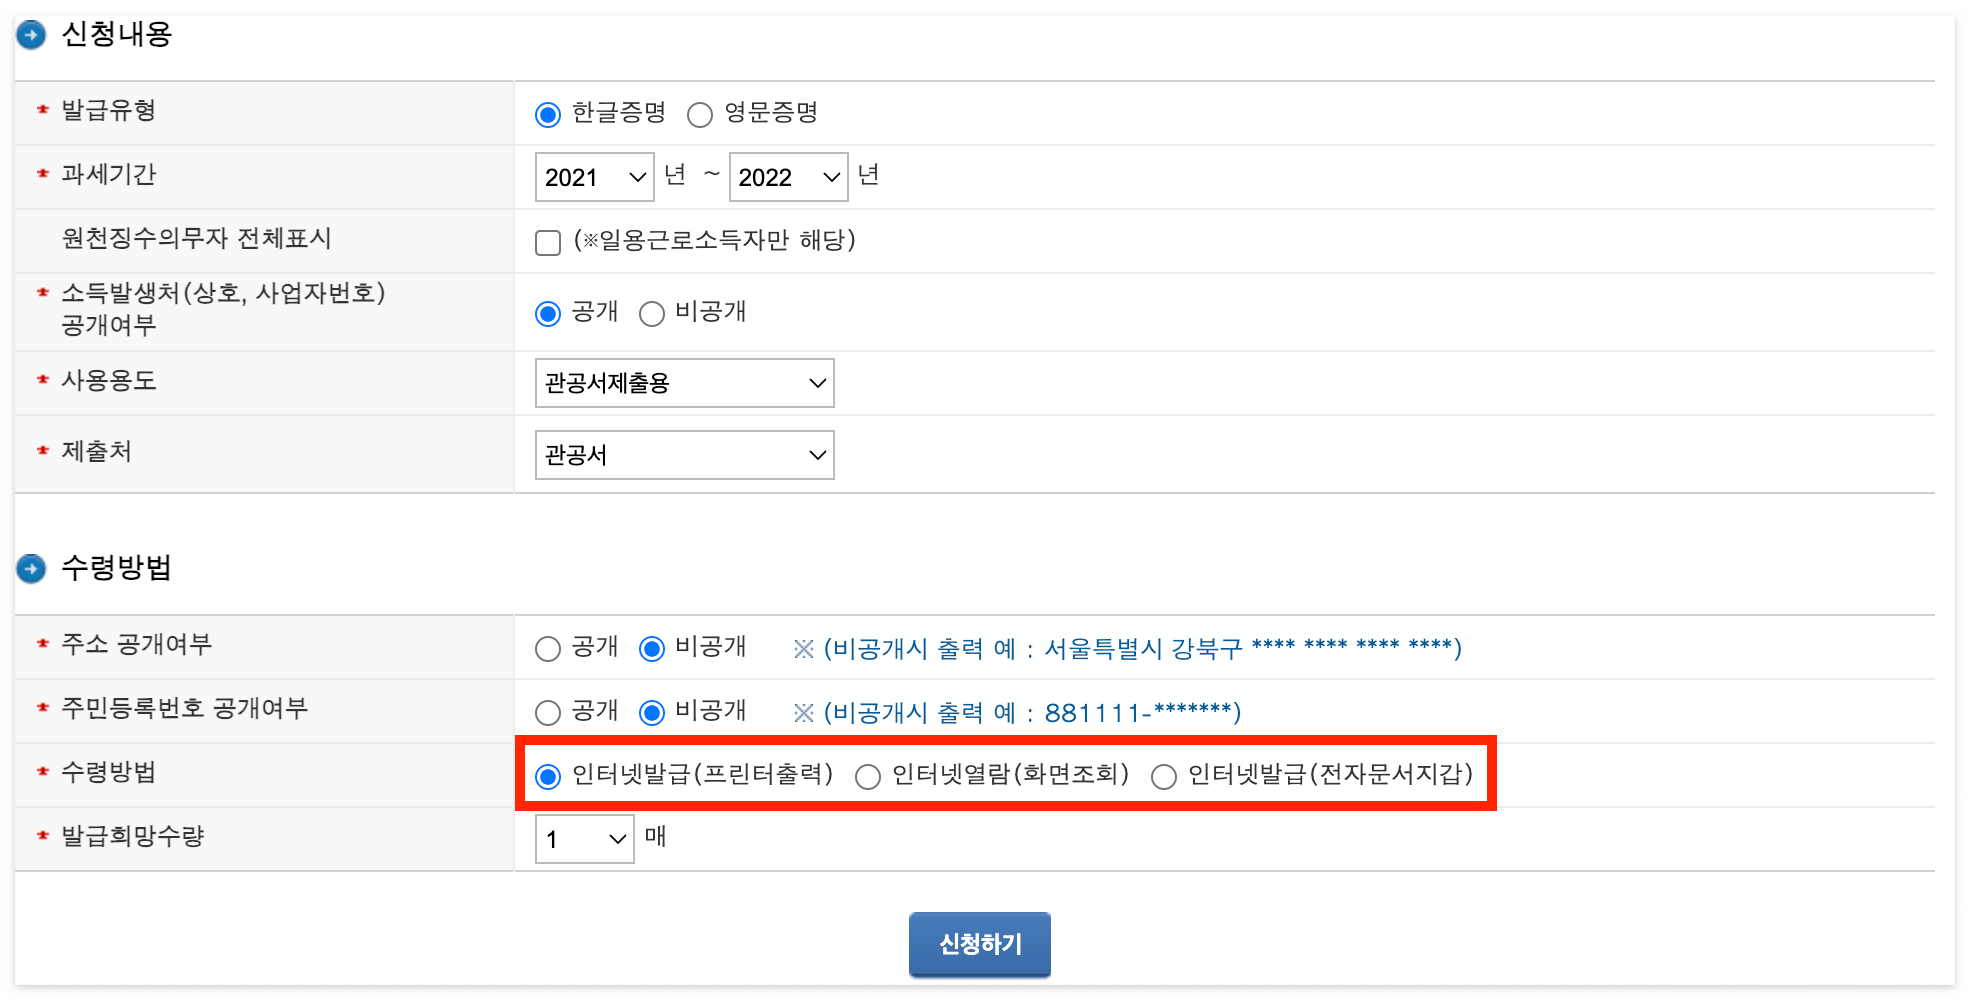1970x1000 pixels.
Task: Open the 사용용도 purpose dropdown
Action: (684, 382)
